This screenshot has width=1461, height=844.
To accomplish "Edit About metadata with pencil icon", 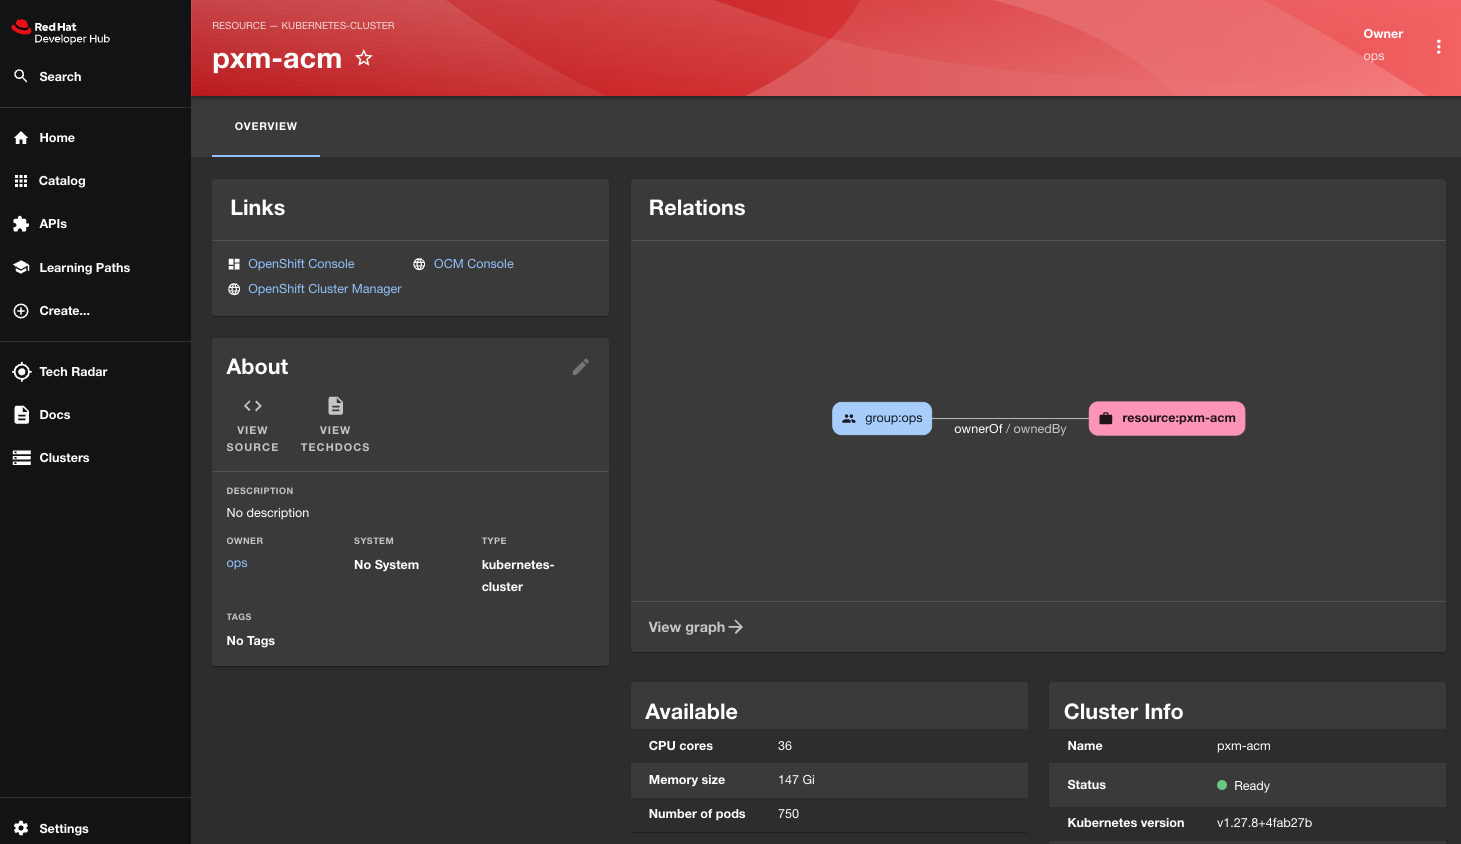I will tap(581, 367).
